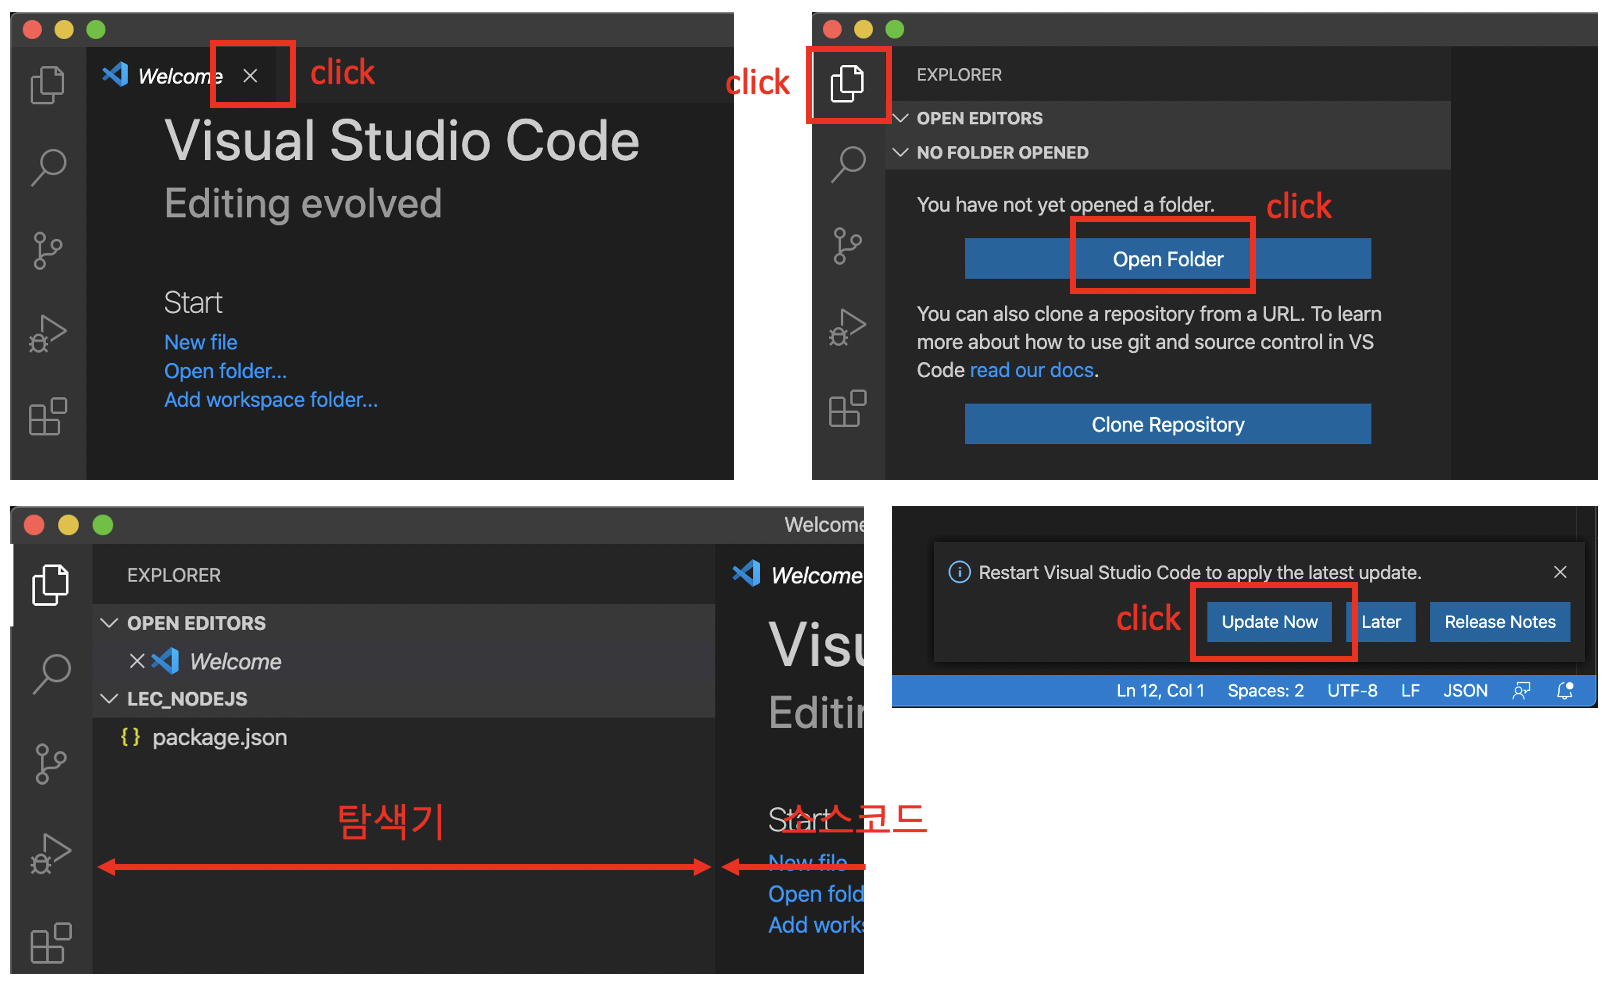Click LF end-of-line indicator

point(1410,690)
